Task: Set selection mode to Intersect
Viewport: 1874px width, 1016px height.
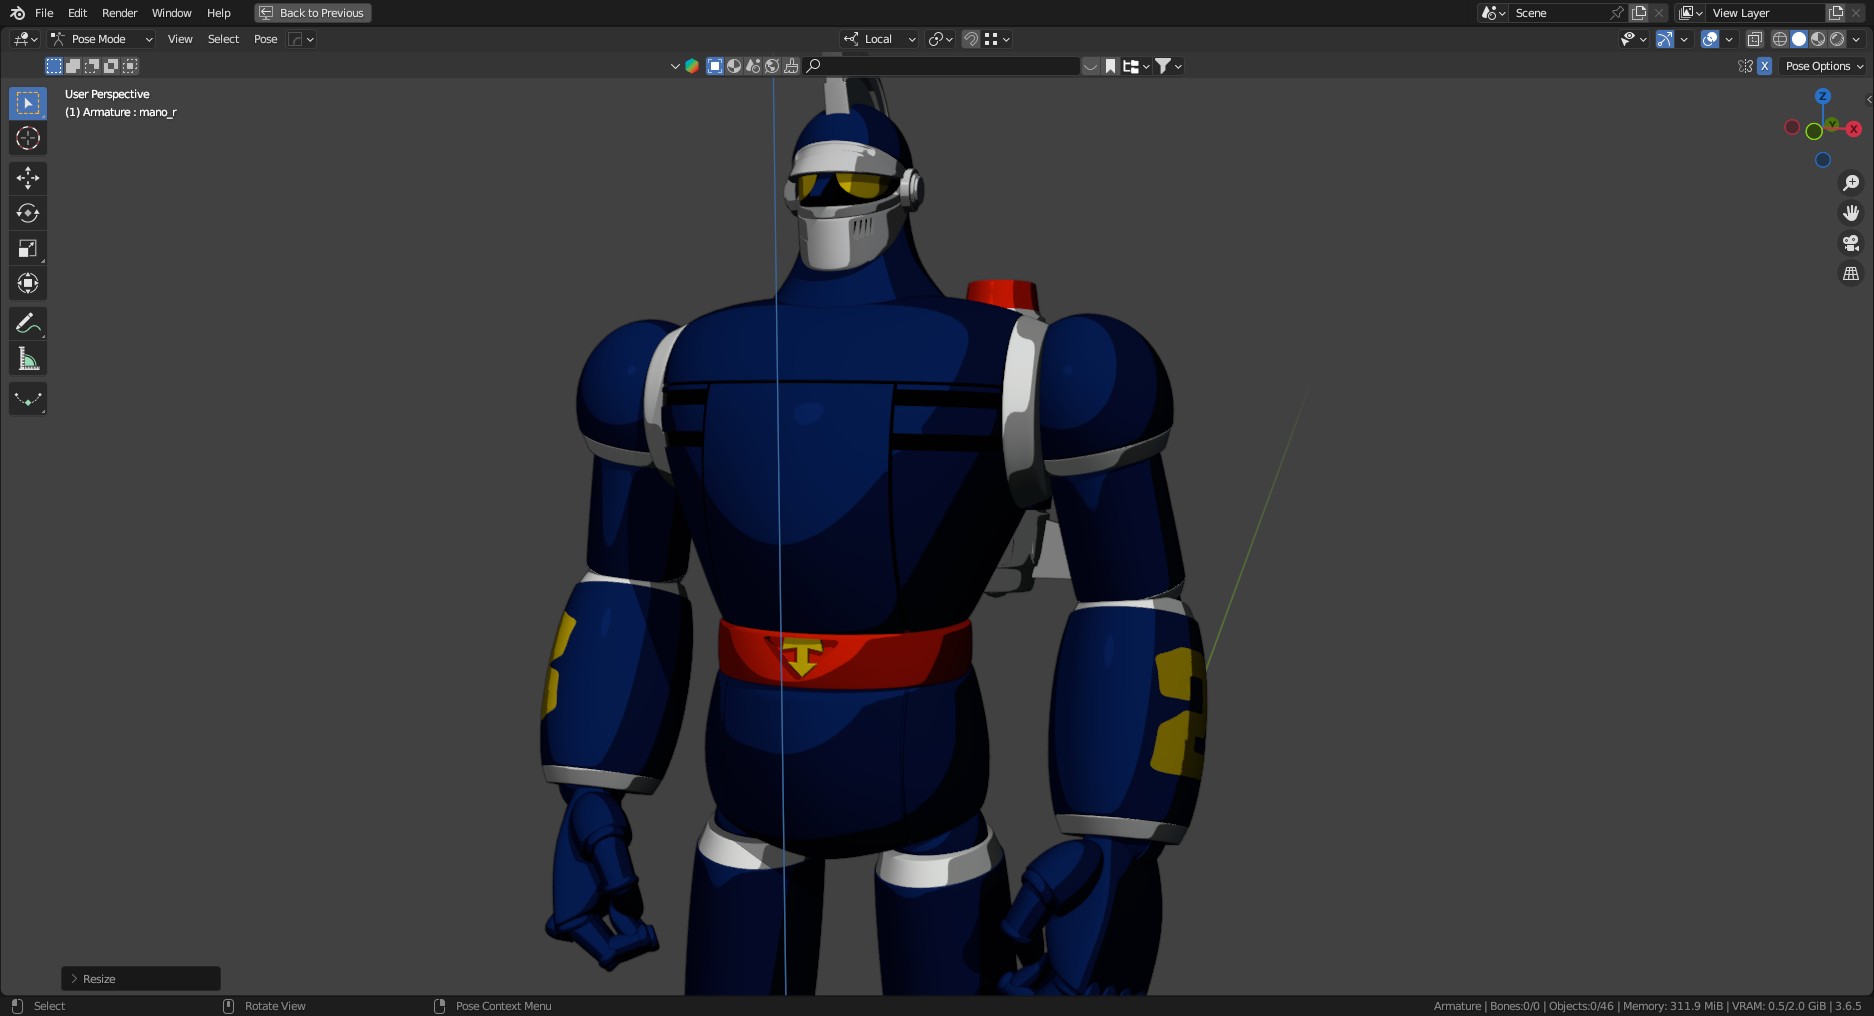Action: pyautogui.click(x=130, y=66)
